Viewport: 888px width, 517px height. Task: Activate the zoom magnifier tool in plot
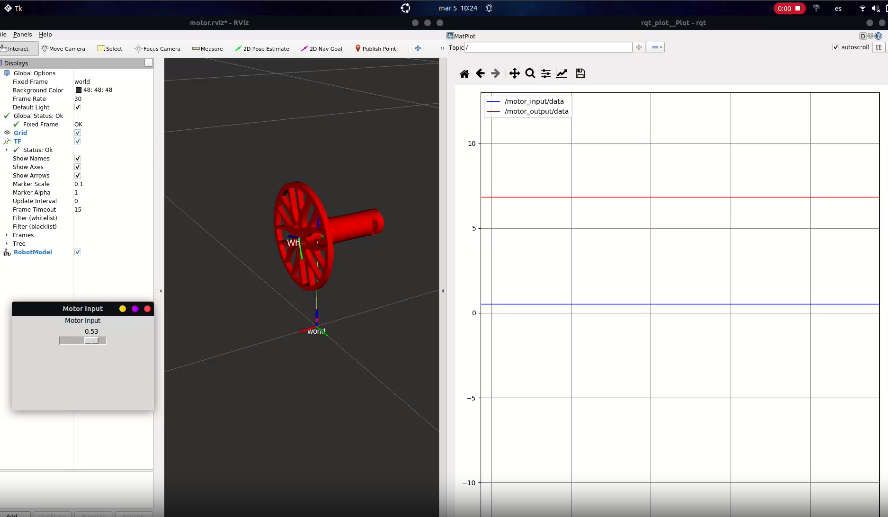tap(530, 74)
